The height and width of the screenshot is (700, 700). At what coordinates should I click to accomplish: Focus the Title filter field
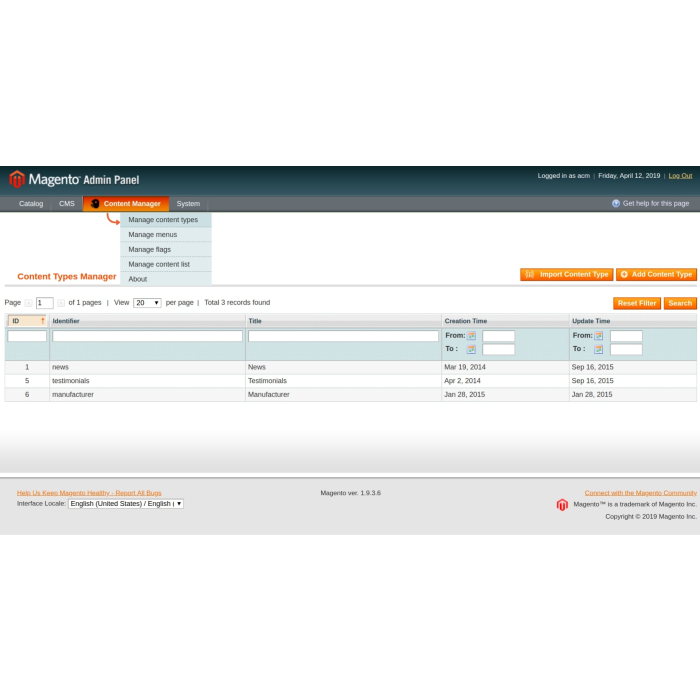(x=343, y=336)
